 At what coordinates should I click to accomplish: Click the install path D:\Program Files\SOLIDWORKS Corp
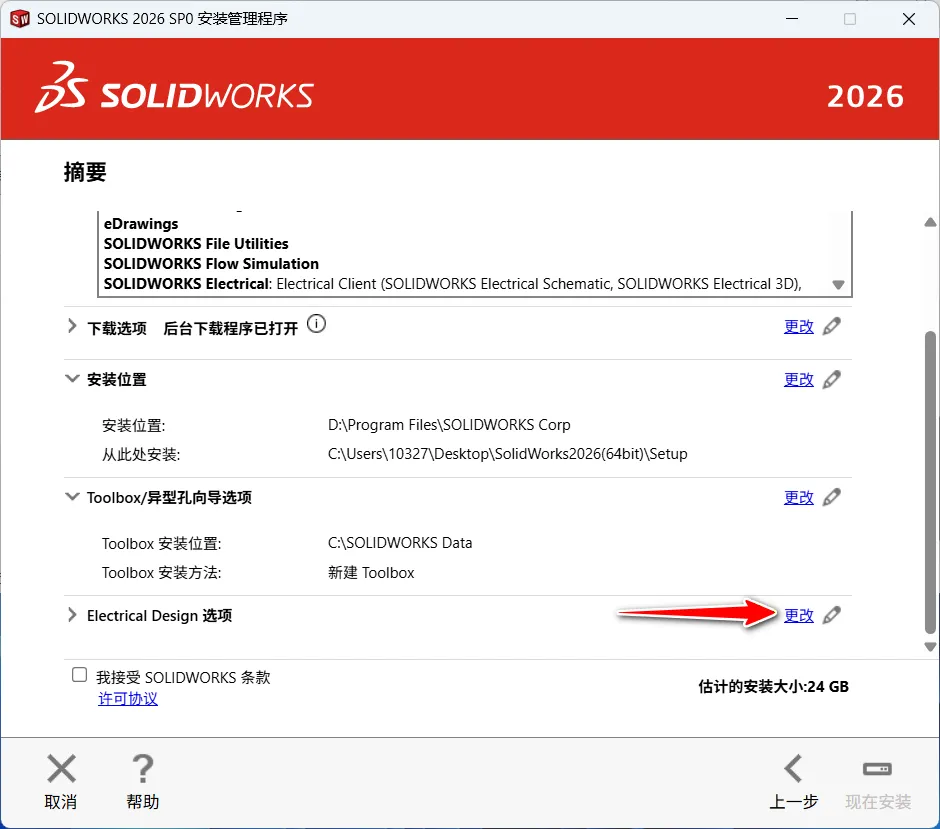(x=449, y=425)
